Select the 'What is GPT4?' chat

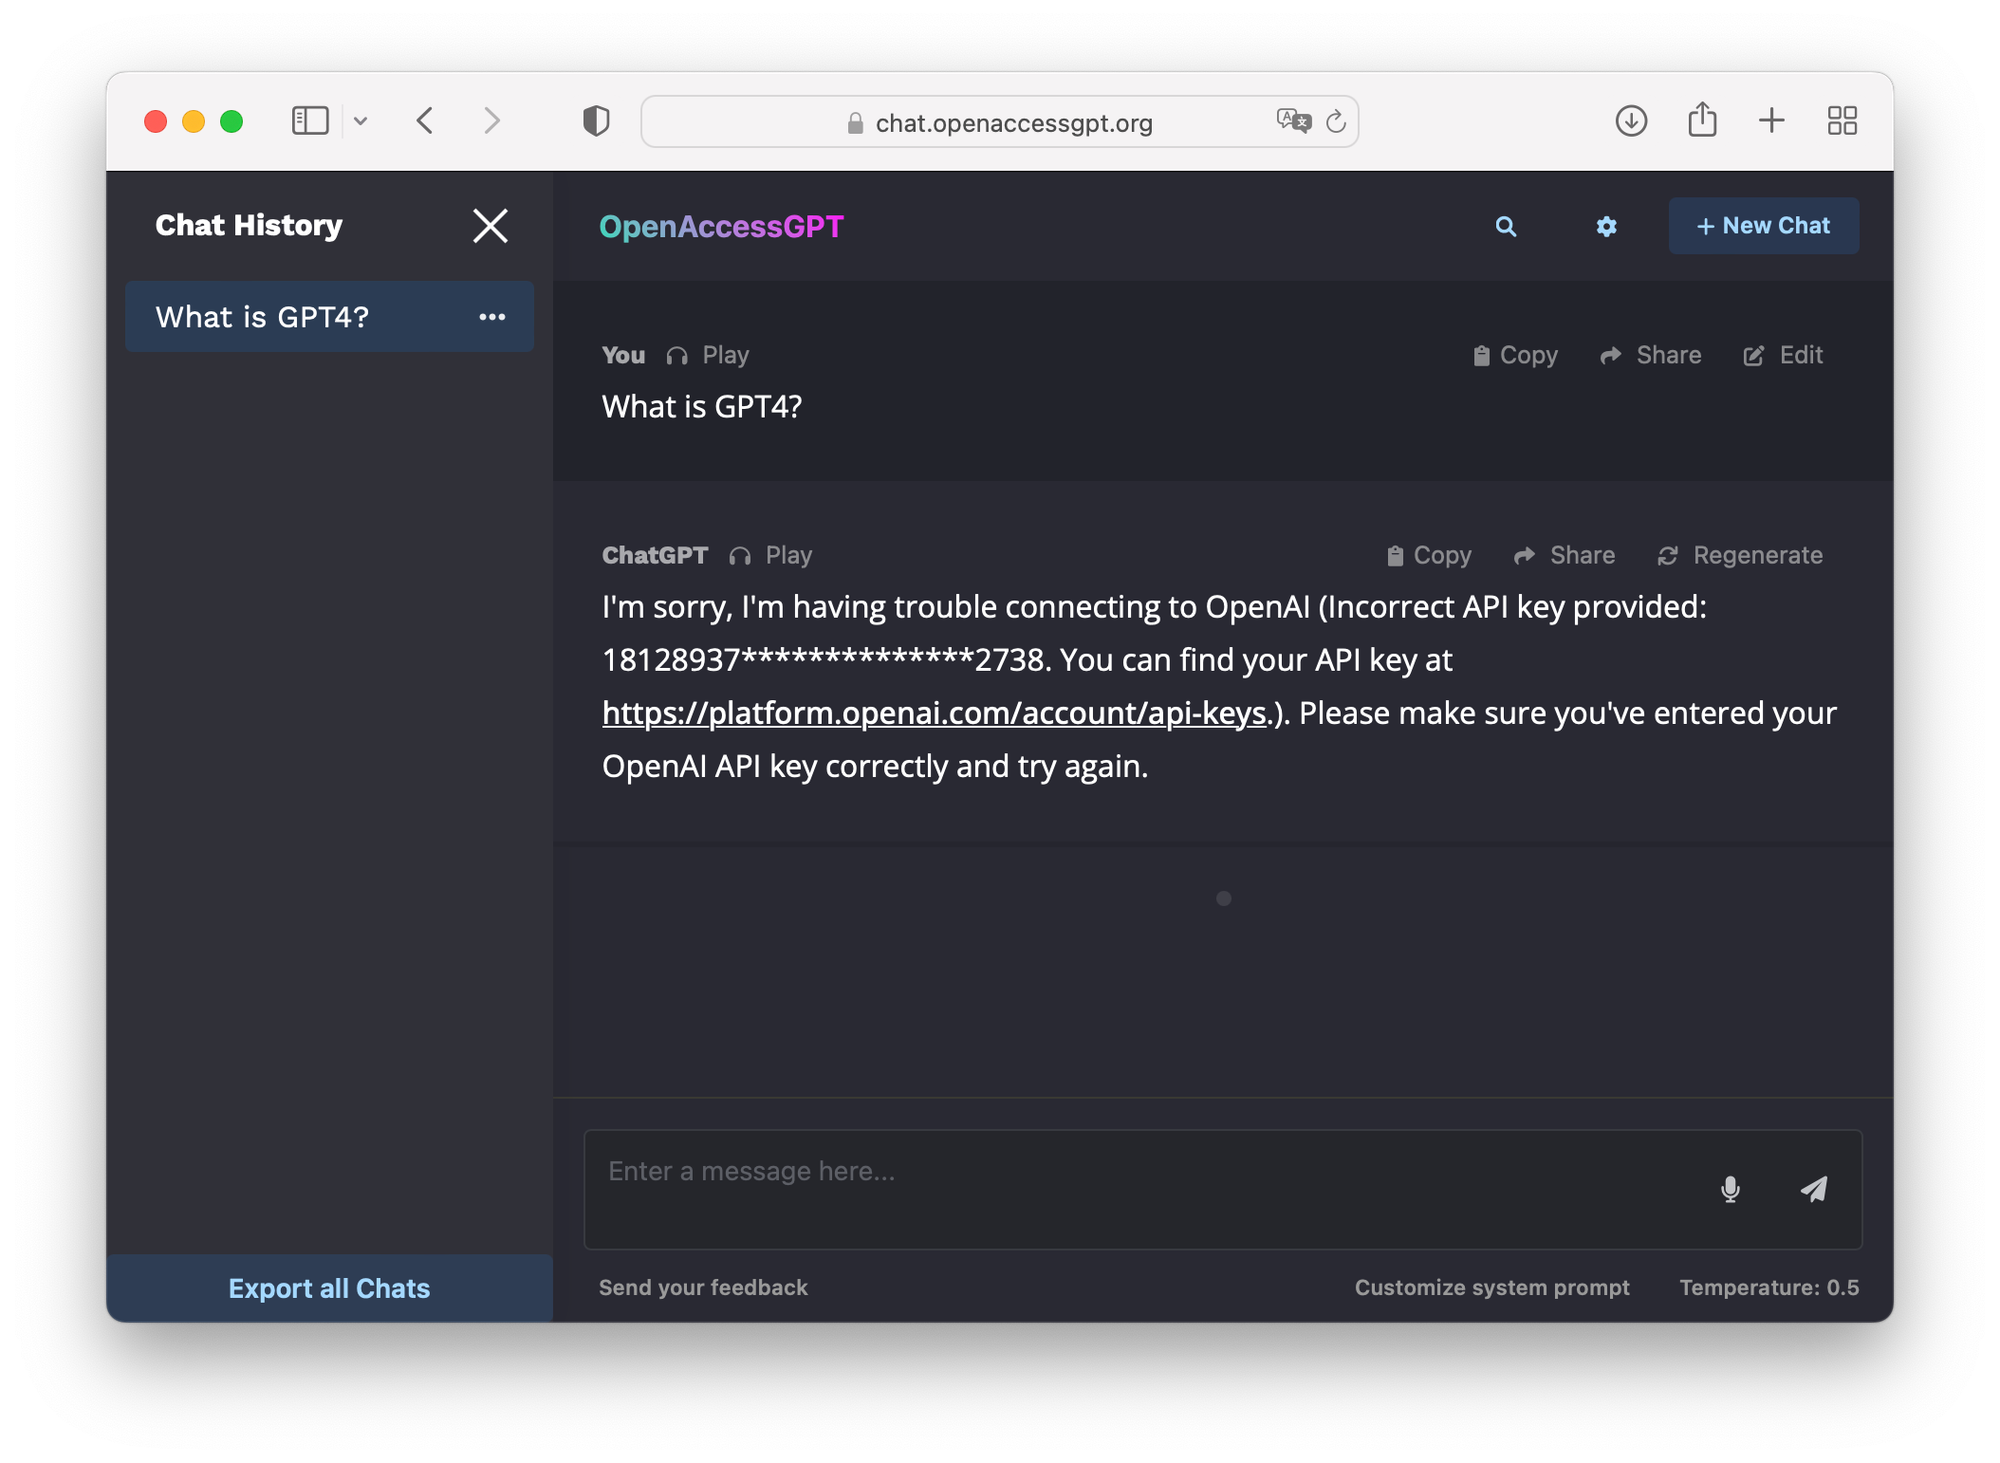coord(263,317)
